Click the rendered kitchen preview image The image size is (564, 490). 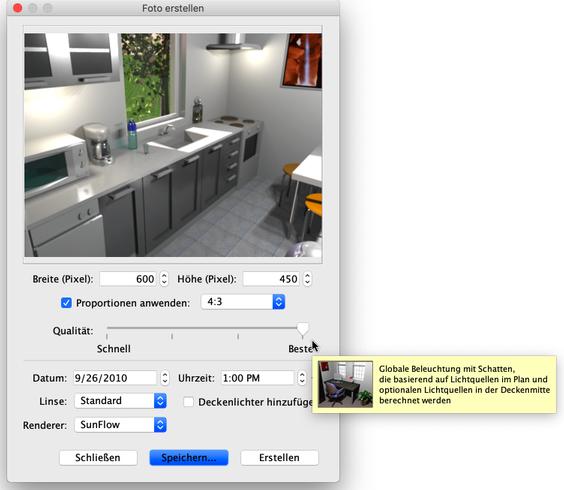tap(173, 145)
